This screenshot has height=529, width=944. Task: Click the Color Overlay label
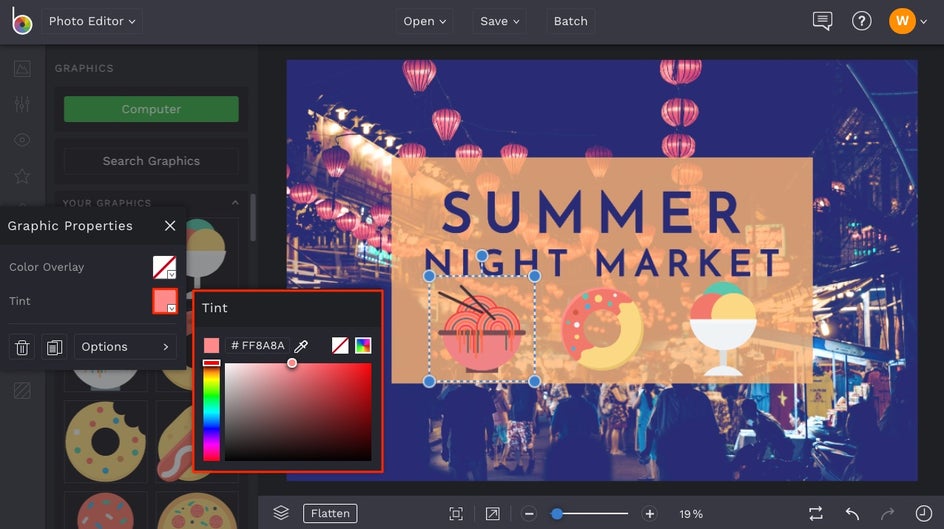click(x=46, y=267)
